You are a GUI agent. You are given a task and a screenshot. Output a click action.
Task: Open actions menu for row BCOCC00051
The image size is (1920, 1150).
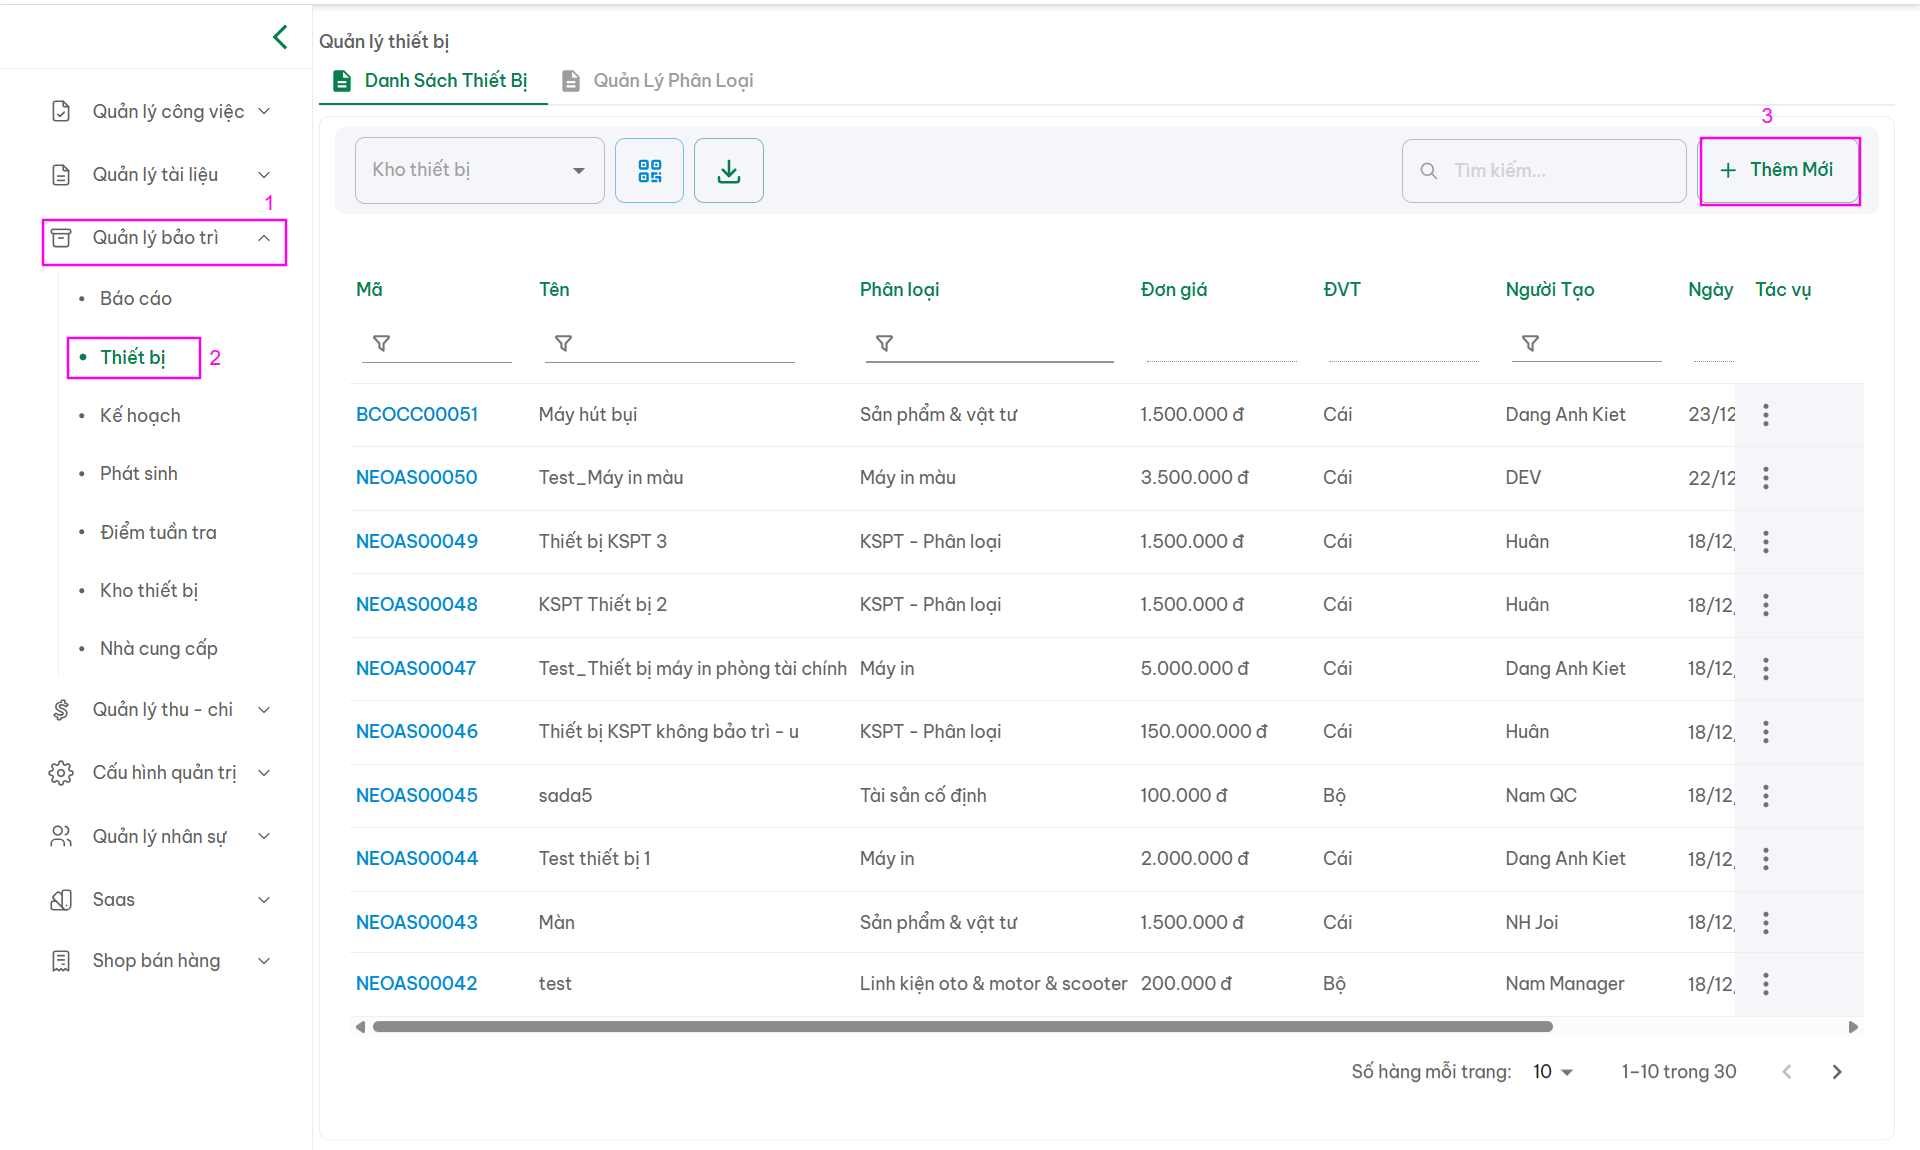click(x=1765, y=415)
